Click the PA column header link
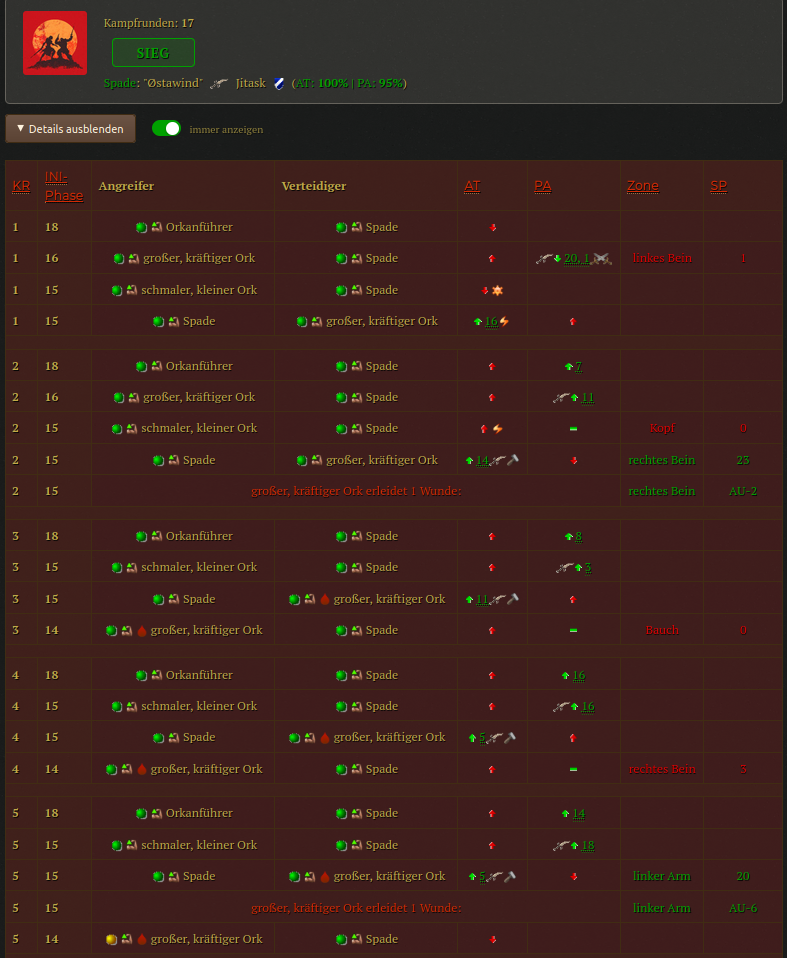Screen dimensions: 787x958 pyautogui.click(x=543, y=186)
